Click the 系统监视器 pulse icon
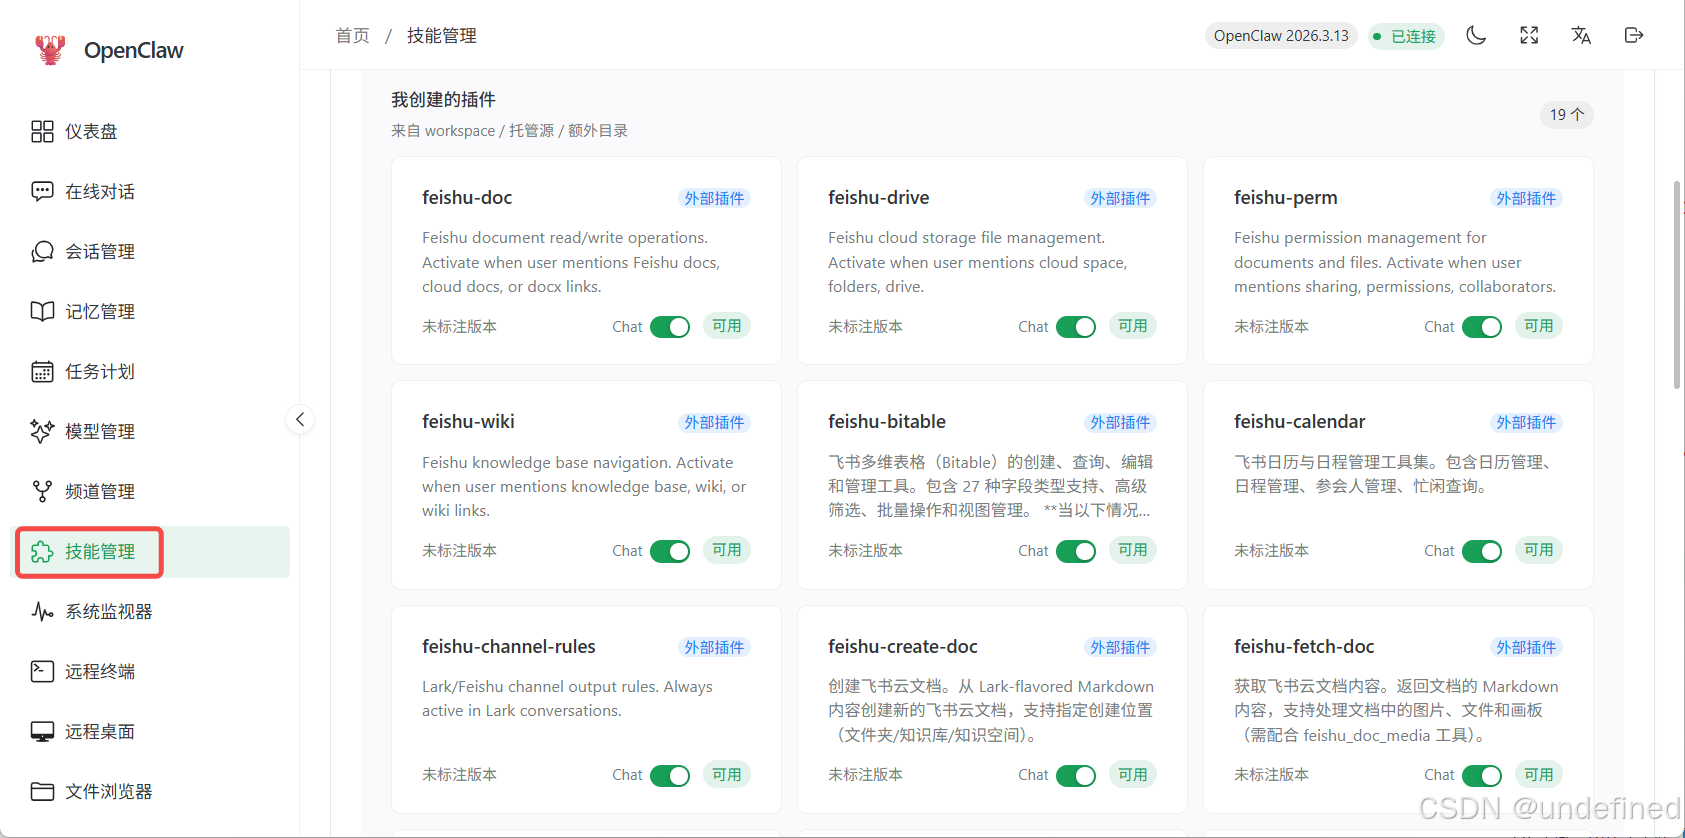 [42, 612]
